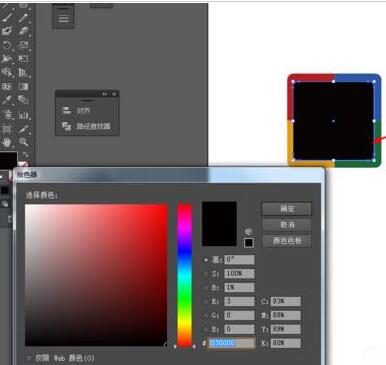The height and width of the screenshot is (365, 386).
Task: Click the black fill swatch in toolbar
Action: [x=8, y=161]
